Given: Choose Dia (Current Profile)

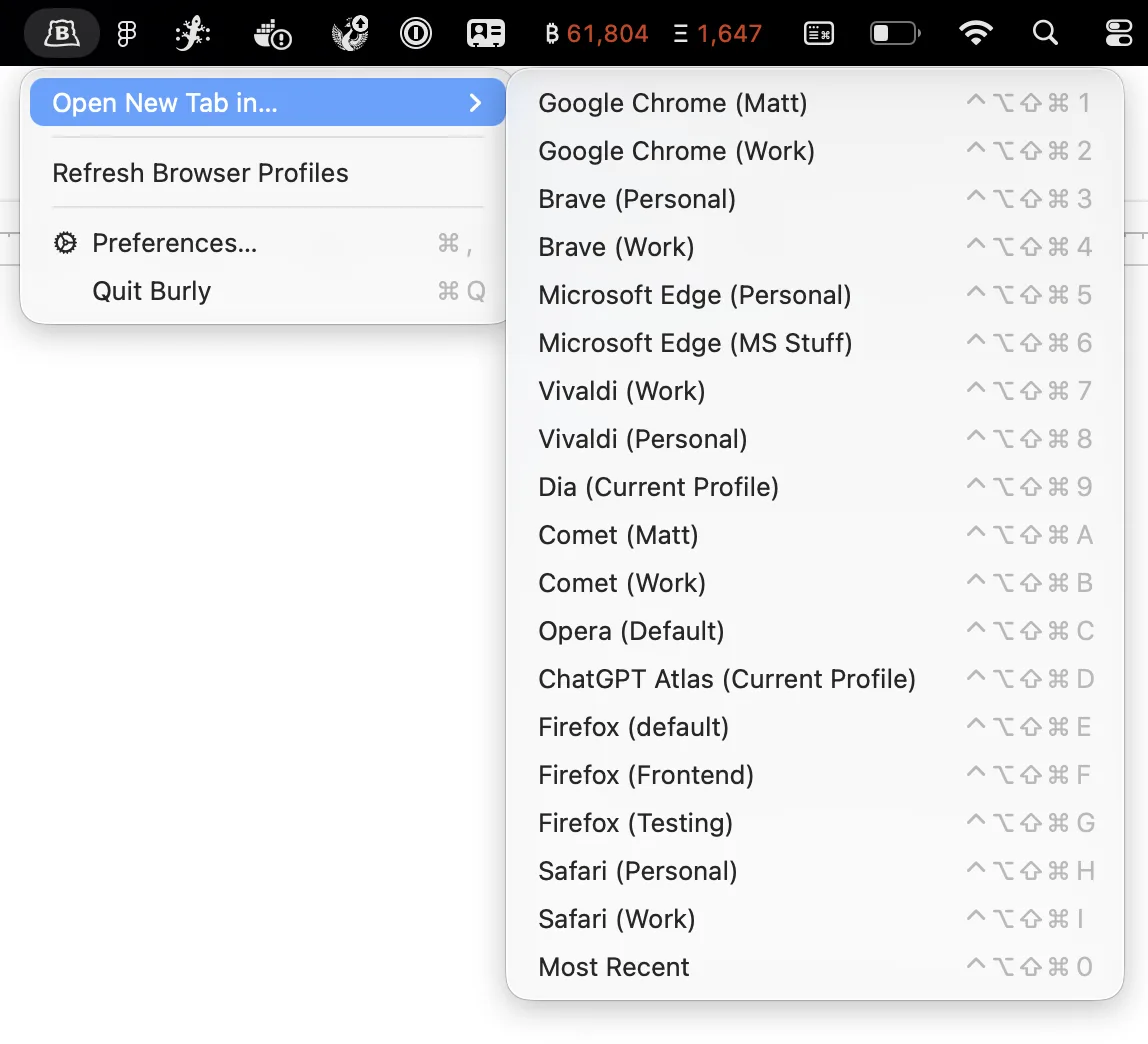Looking at the screenshot, I should click(815, 487).
